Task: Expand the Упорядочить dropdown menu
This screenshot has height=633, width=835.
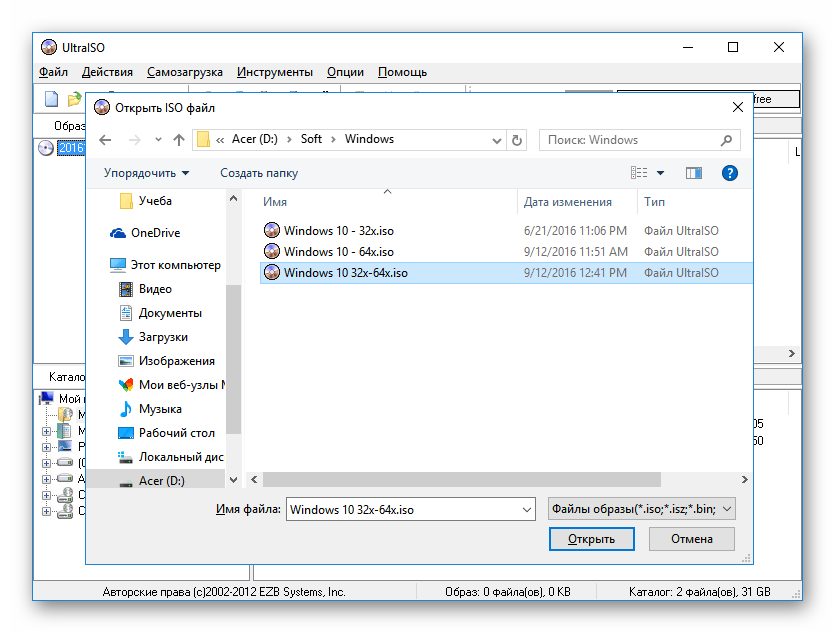Action: [146, 173]
